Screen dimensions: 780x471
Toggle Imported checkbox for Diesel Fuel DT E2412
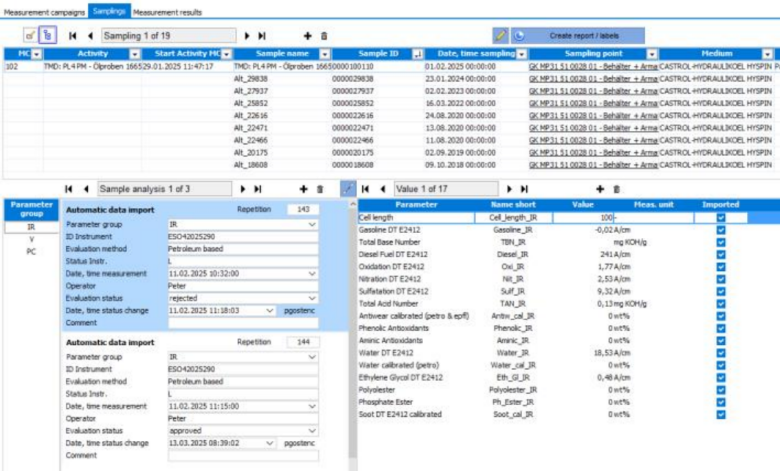(721, 254)
